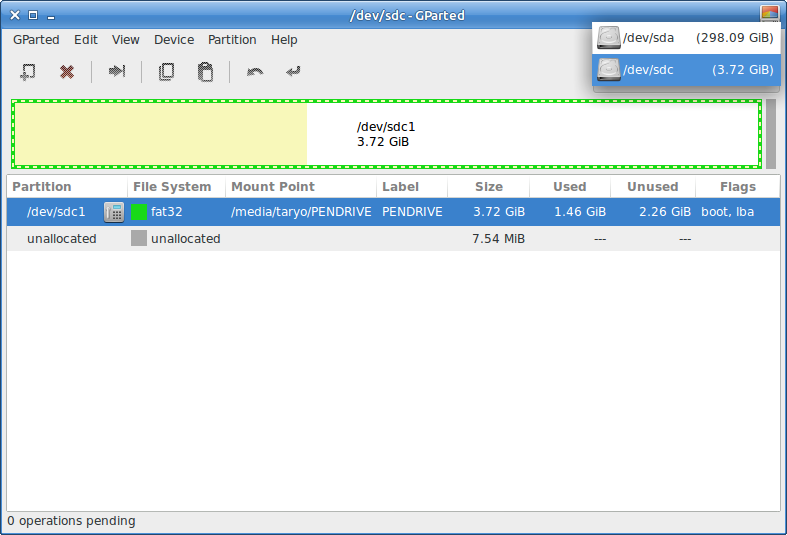
Task: Click the top-right corner icon in title bar
Action: pyautogui.click(x=769, y=14)
